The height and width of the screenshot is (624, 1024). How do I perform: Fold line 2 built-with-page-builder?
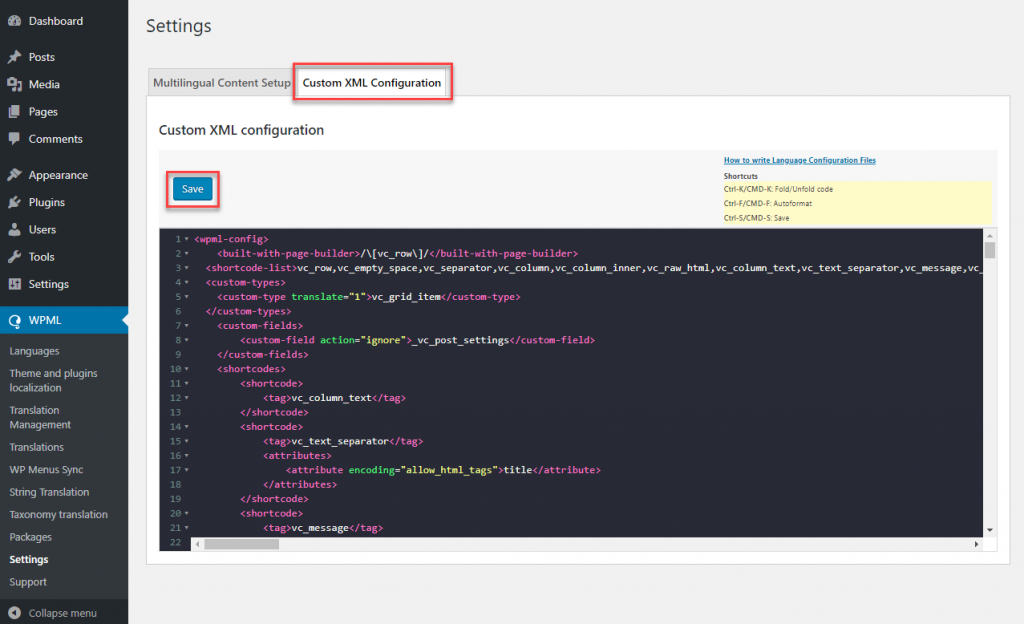[x=187, y=254]
